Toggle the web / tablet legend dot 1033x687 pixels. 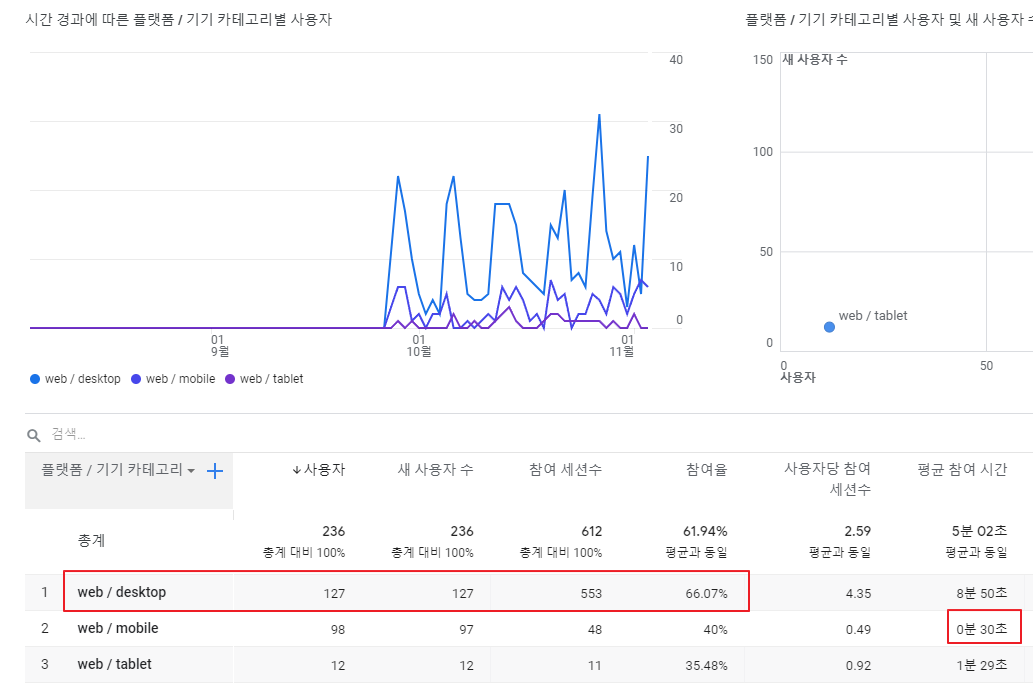[230, 379]
